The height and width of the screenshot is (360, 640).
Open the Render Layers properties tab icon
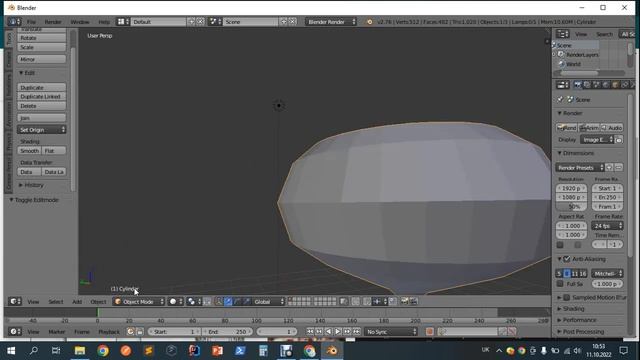click(x=587, y=85)
